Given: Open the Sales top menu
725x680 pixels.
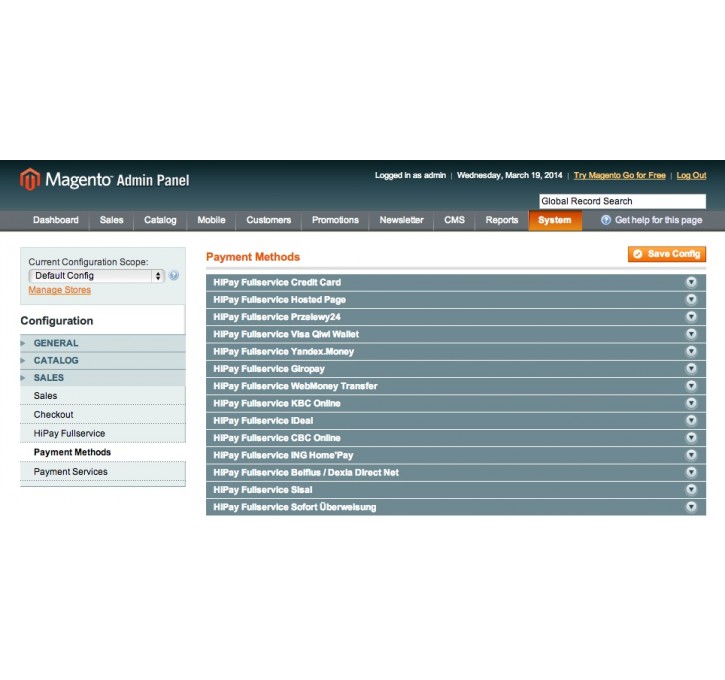Looking at the screenshot, I should click(111, 220).
